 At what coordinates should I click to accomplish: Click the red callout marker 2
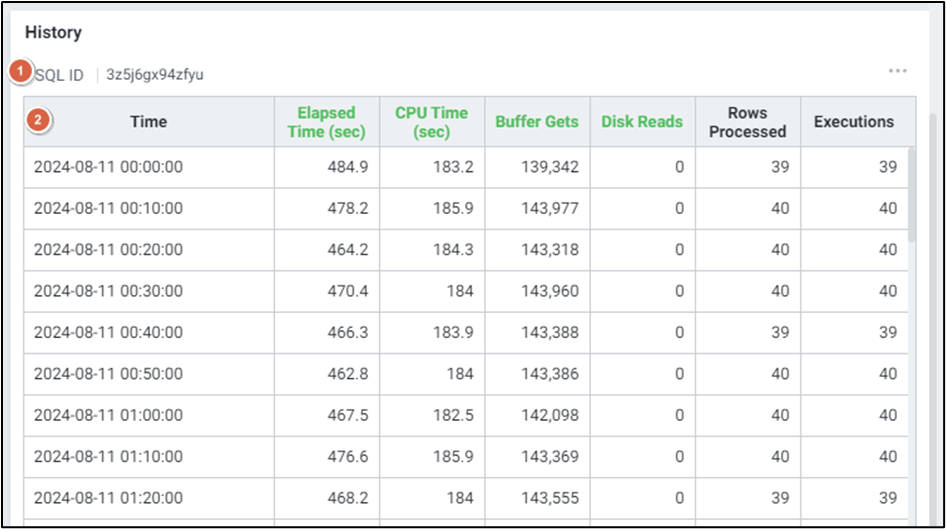(38, 121)
